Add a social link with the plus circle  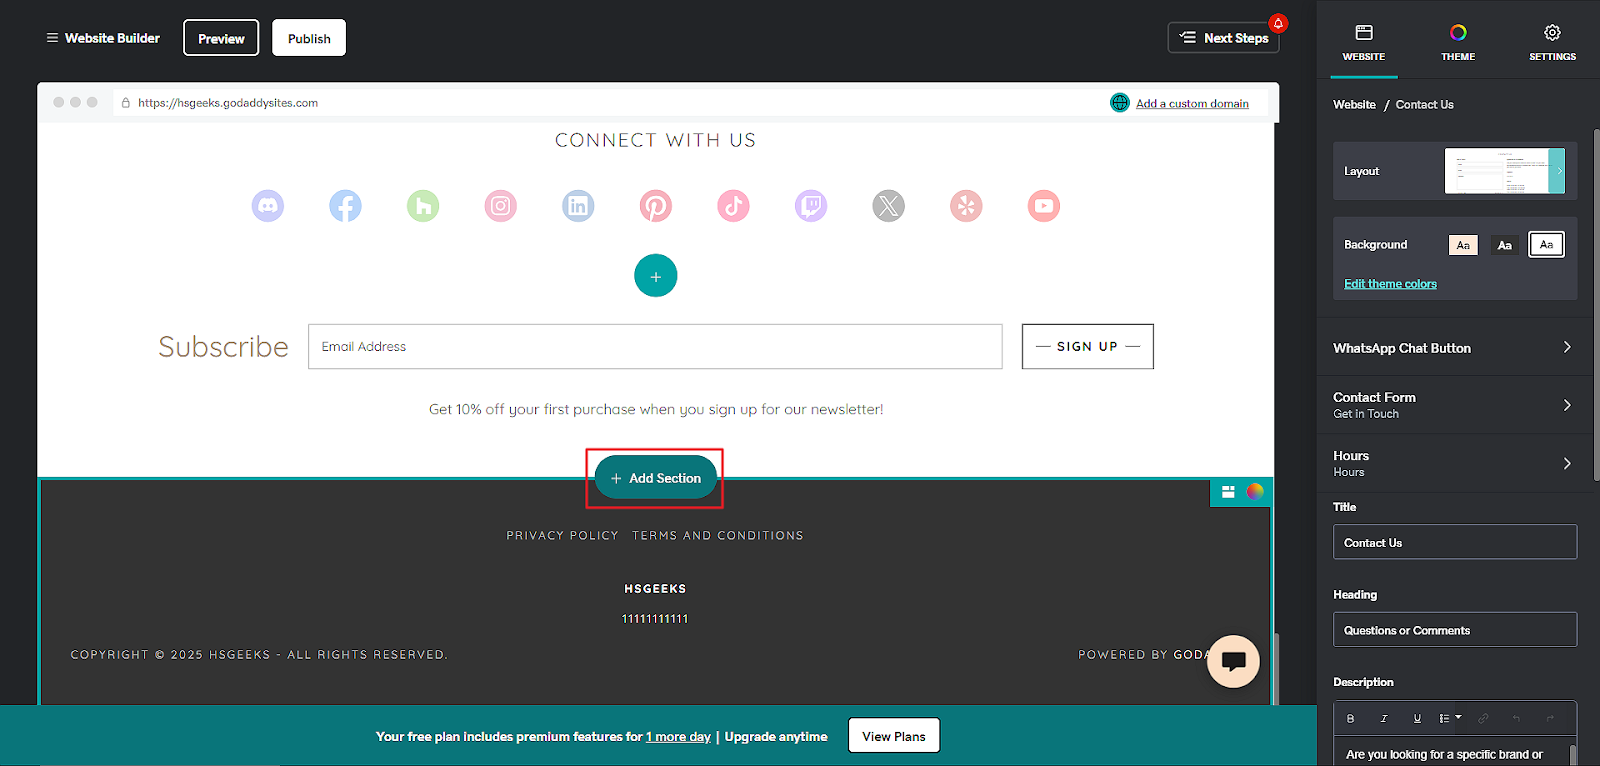pos(656,275)
